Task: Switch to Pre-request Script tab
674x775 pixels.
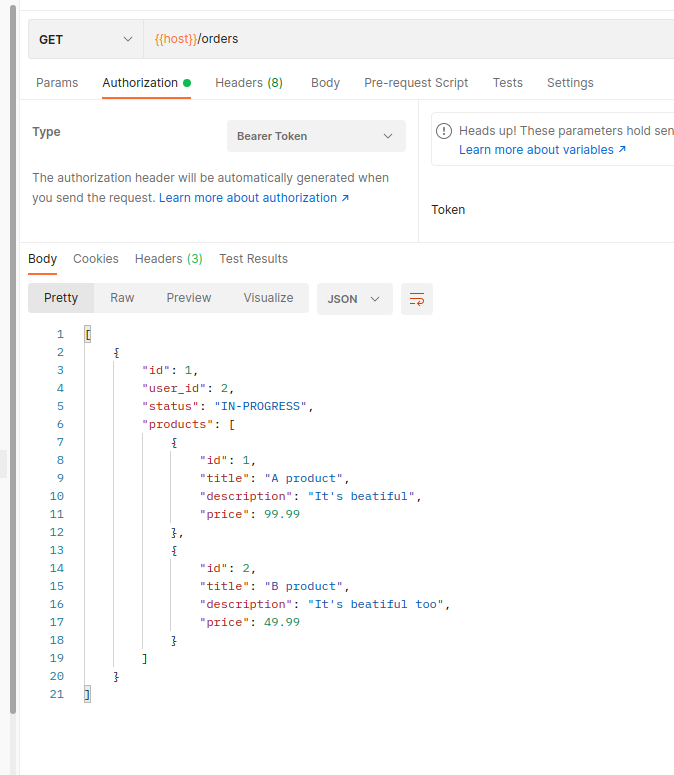Action: point(416,83)
